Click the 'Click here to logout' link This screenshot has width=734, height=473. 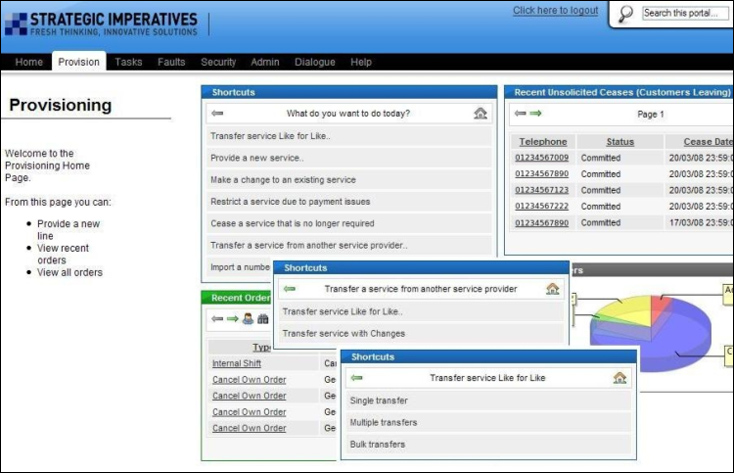pos(555,11)
